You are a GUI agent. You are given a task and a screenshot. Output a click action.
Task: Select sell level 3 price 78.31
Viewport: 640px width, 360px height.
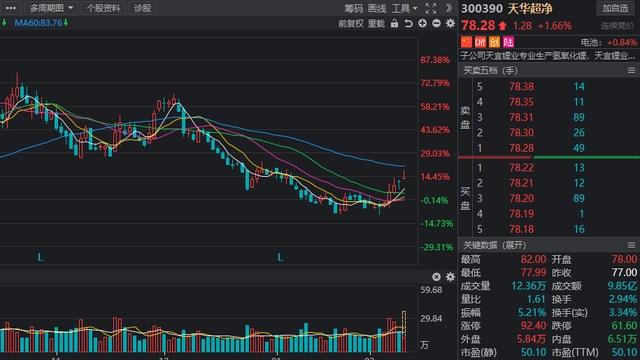[x=521, y=117]
